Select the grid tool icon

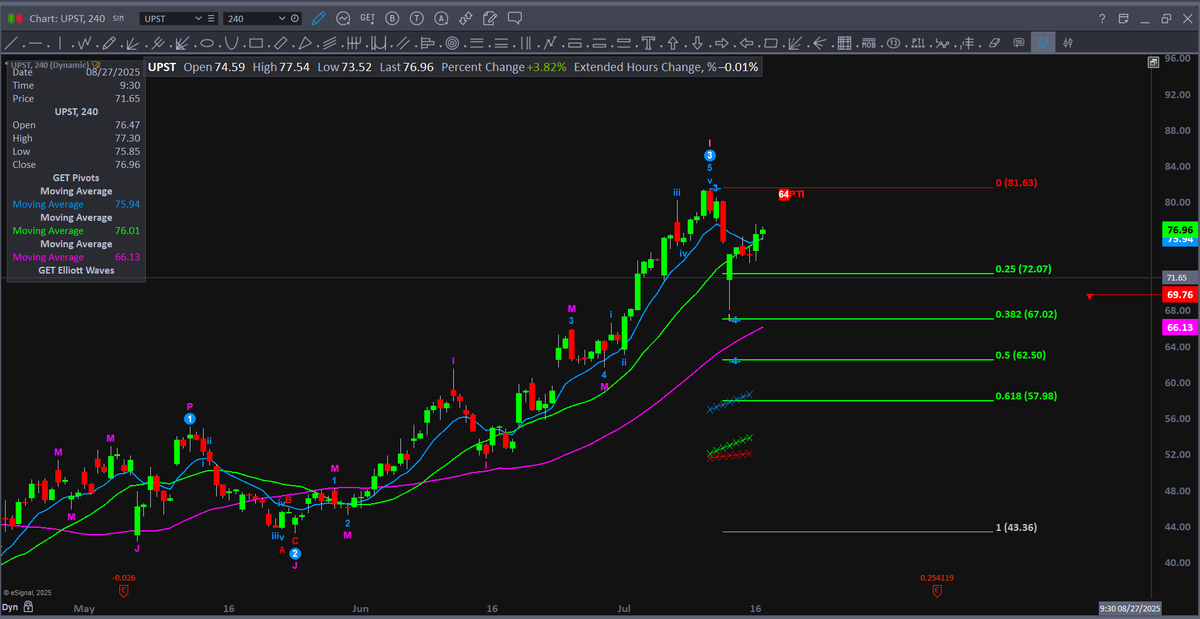(843, 43)
